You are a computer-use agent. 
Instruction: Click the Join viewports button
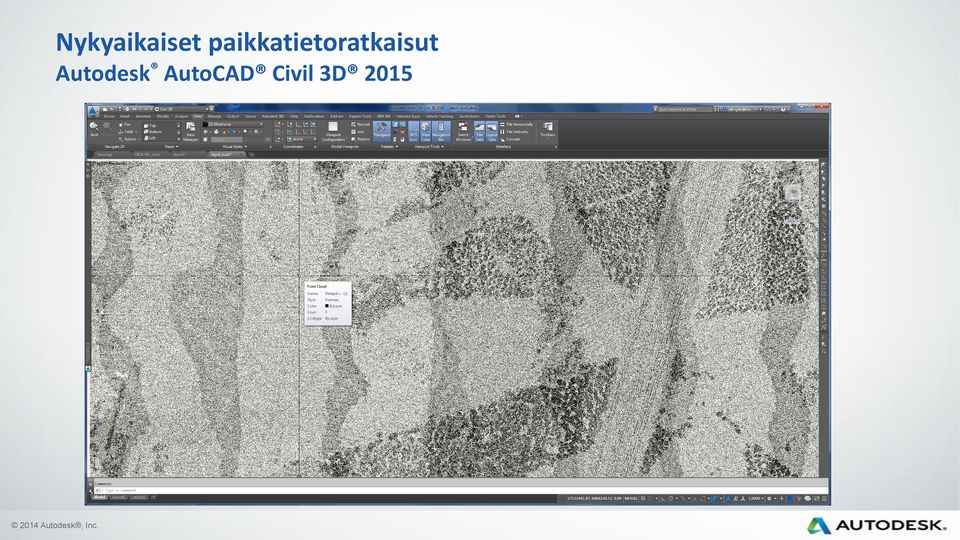point(359,132)
